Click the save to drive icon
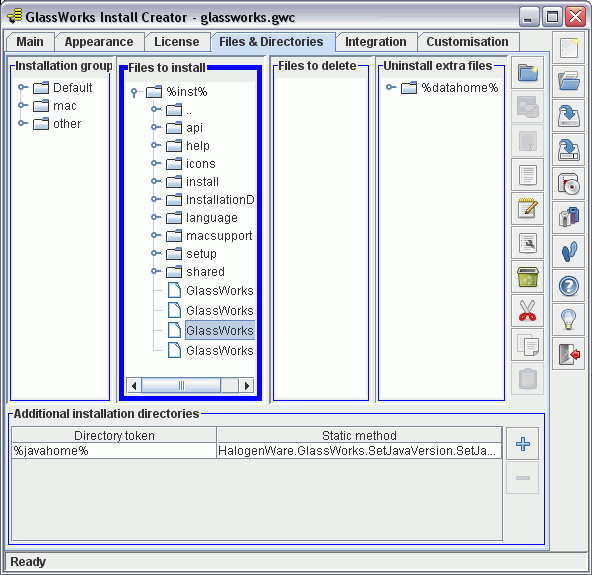Screen dimensions: 592x575 (x=569, y=116)
